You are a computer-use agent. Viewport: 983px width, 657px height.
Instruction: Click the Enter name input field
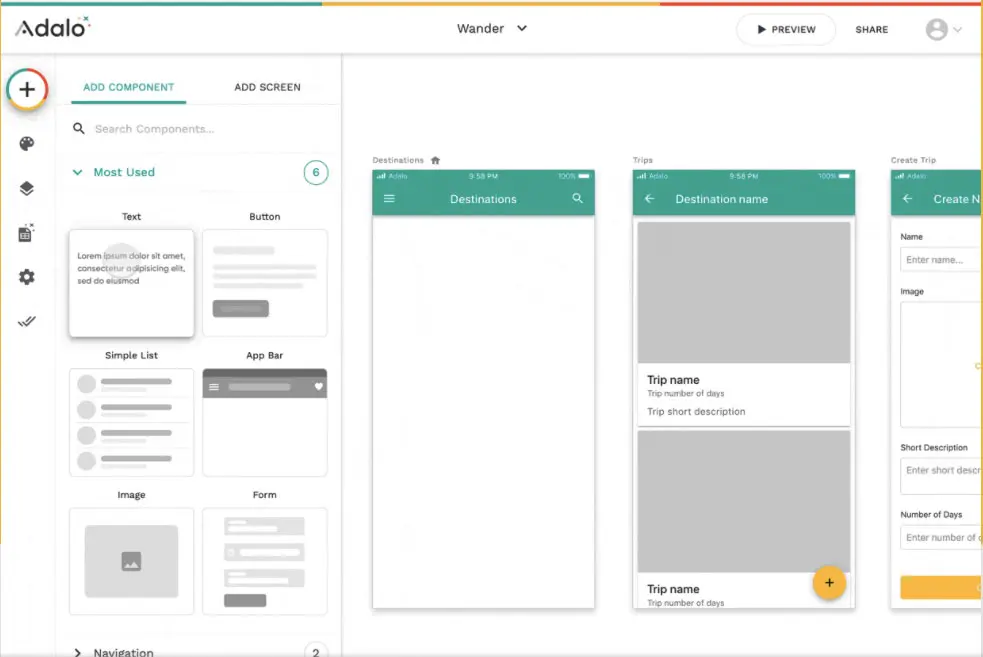point(941,260)
